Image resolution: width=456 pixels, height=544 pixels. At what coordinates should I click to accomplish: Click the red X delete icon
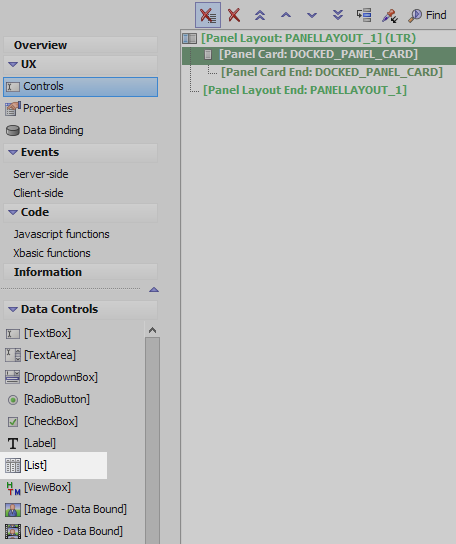point(234,15)
